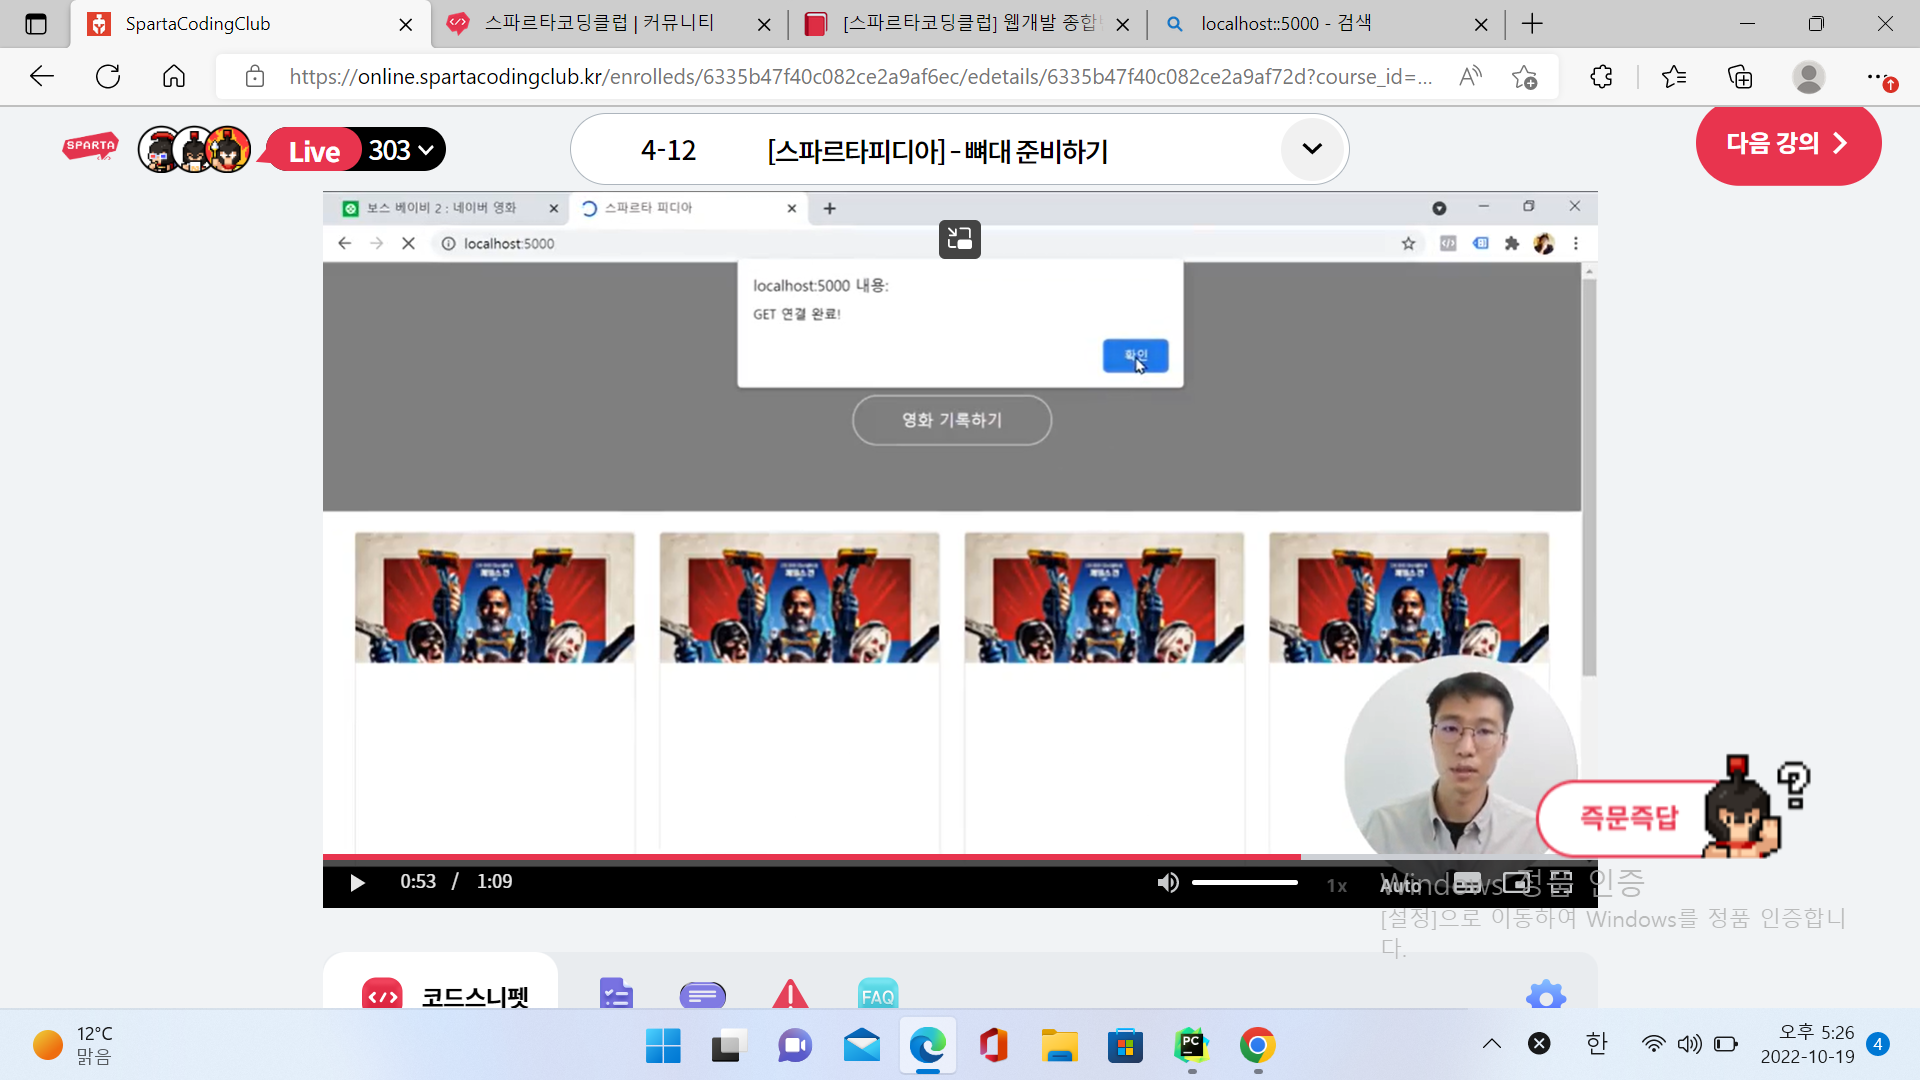Viewport: 1920px width, 1080px height.
Task: Open Microsoft Office on taskbar
Action: 993,1046
